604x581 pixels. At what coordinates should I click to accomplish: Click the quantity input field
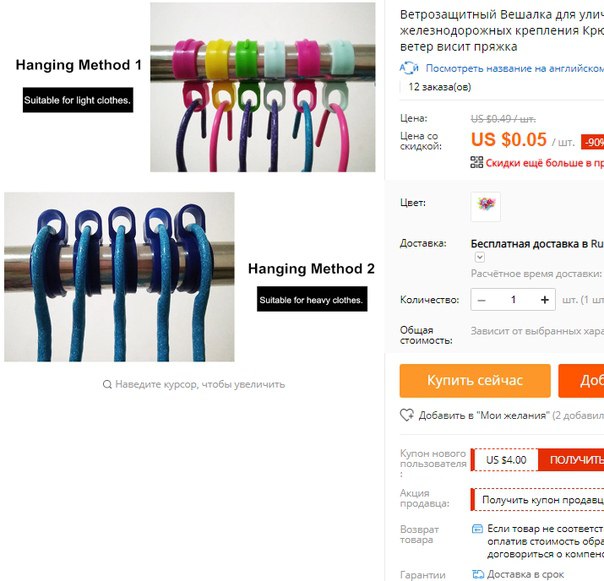pos(513,300)
